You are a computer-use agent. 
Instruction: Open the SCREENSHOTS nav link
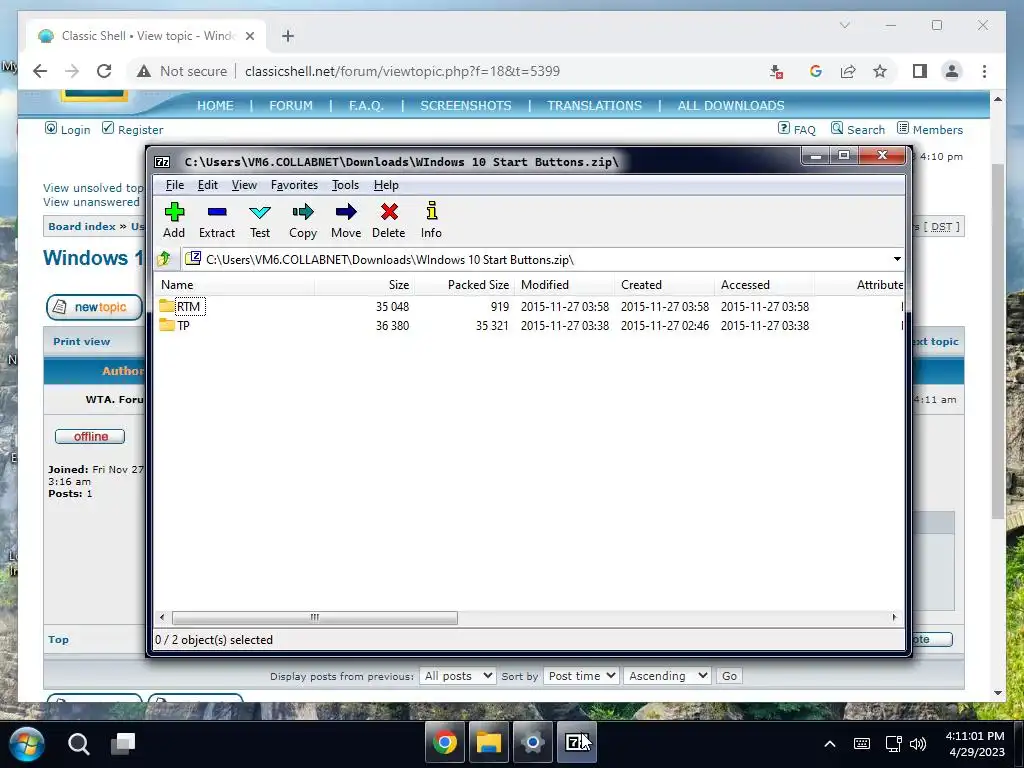(466, 106)
